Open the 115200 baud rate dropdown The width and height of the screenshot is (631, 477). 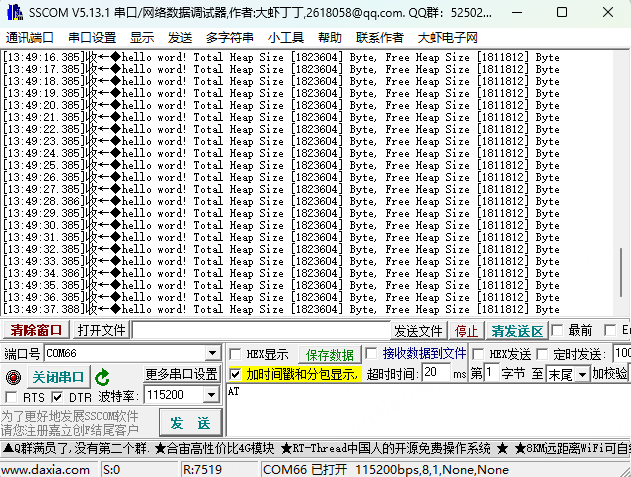click(211, 395)
